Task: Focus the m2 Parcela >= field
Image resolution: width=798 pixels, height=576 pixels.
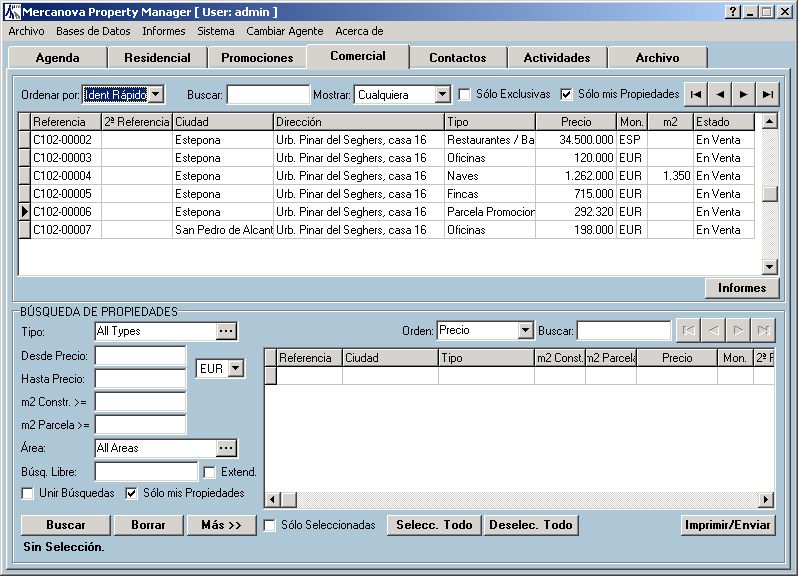Action: point(140,425)
